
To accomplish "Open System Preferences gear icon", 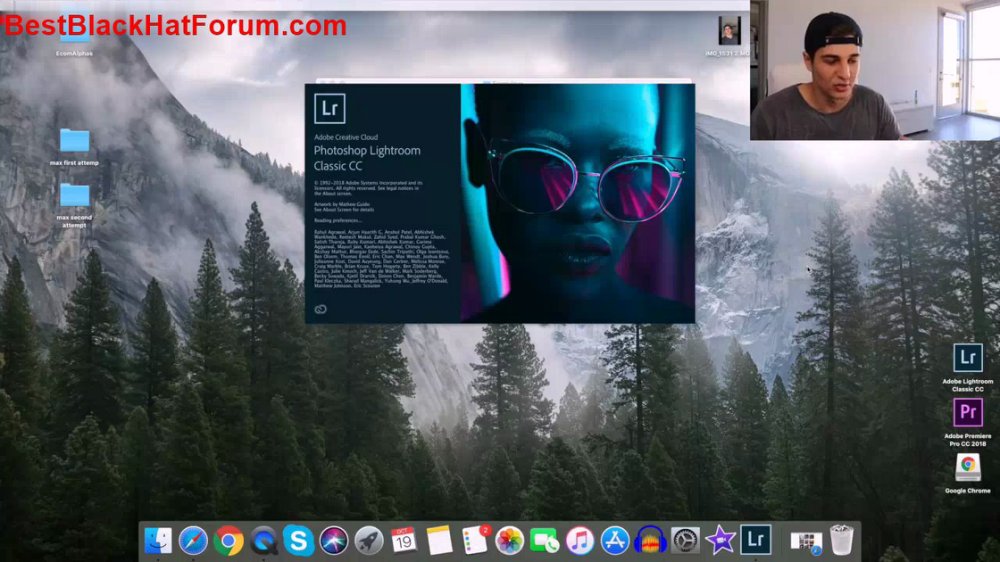I will tap(685, 541).
